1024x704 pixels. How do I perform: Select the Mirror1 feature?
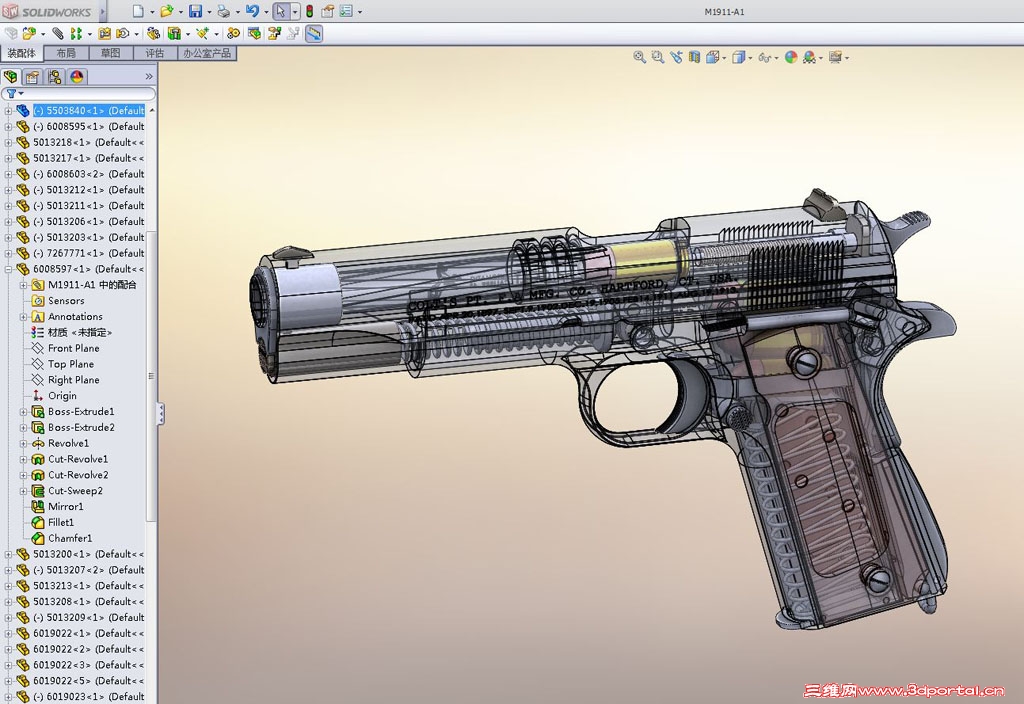coord(65,506)
